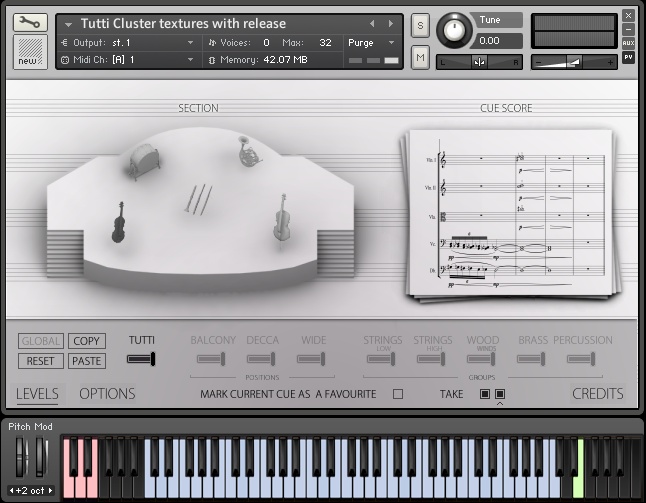Open the Output st. 1 dropdown
Screen dimensions: 646x503
190,43
